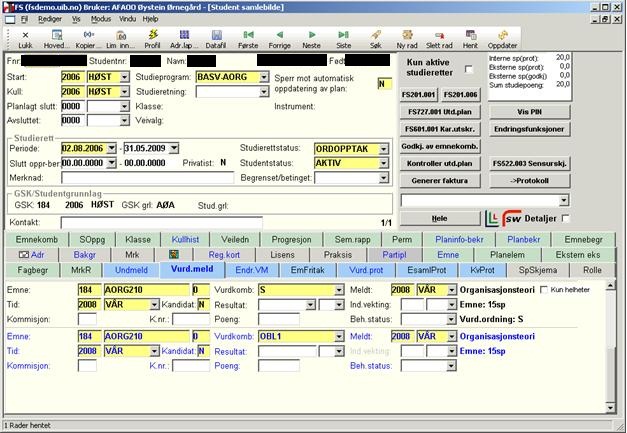Screen dimensions: 627x433
Task: Expand the Begrenset/betinget dropdown
Action: (x=383, y=178)
